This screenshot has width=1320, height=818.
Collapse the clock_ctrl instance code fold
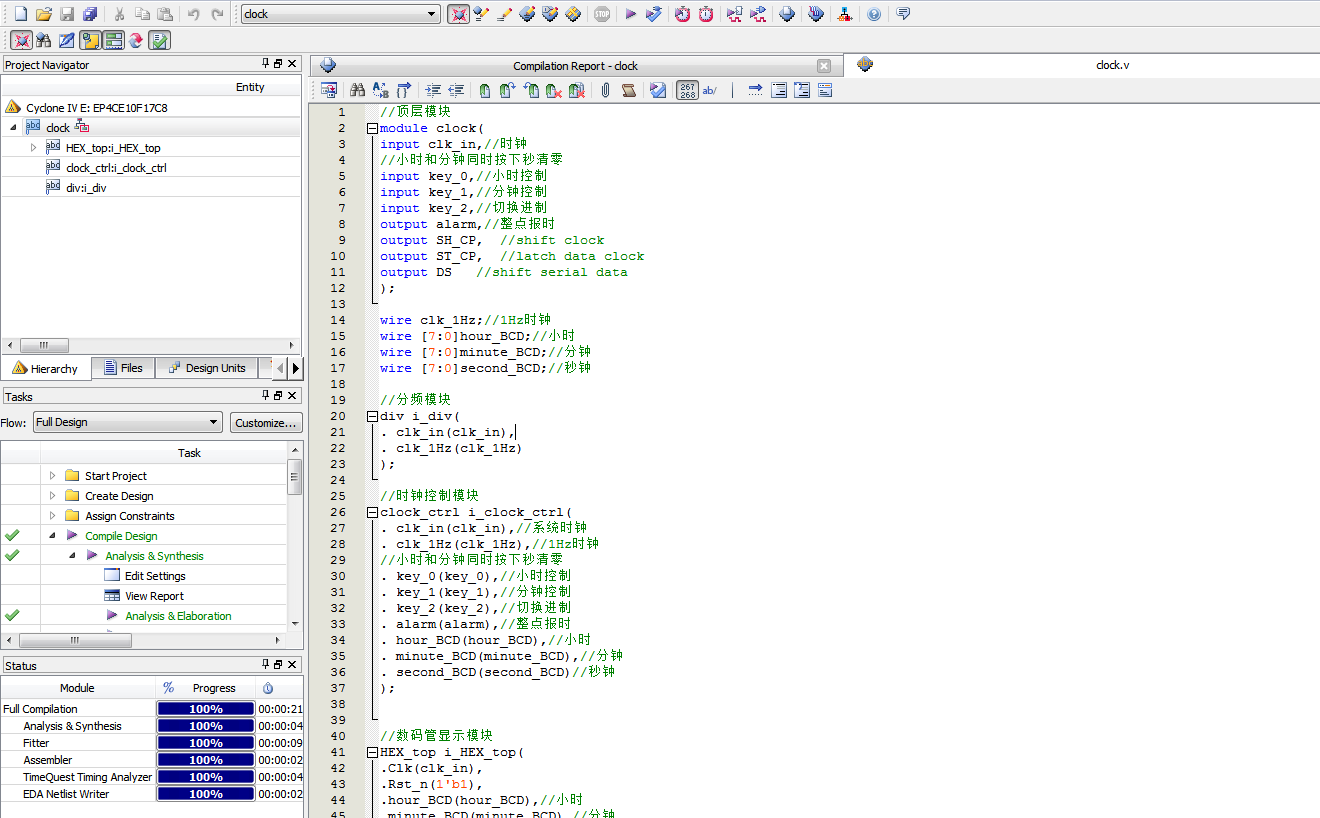pyautogui.click(x=372, y=512)
